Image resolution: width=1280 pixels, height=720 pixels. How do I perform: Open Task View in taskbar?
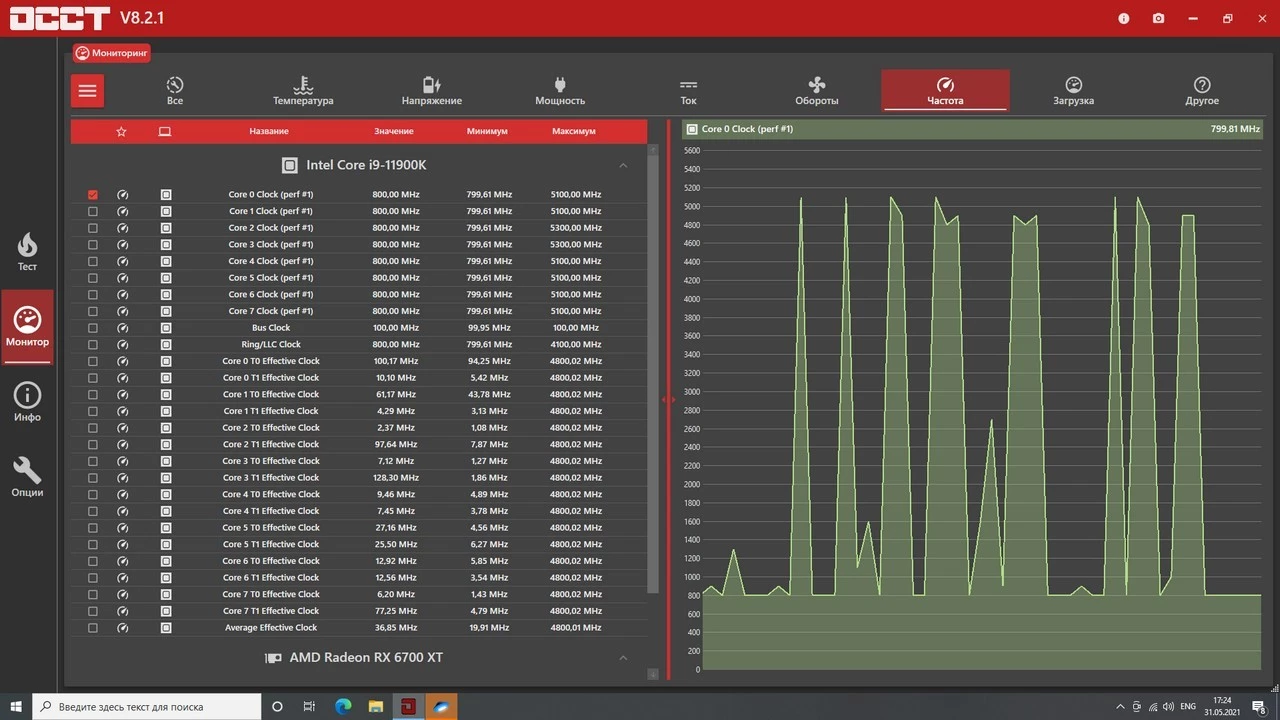click(309, 706)
